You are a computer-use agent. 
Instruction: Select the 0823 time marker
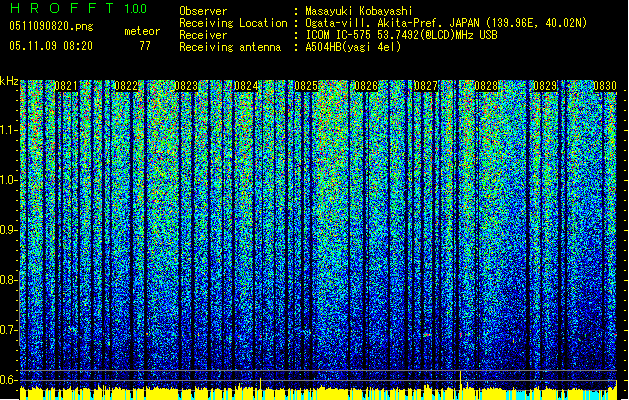click(185, 87)
